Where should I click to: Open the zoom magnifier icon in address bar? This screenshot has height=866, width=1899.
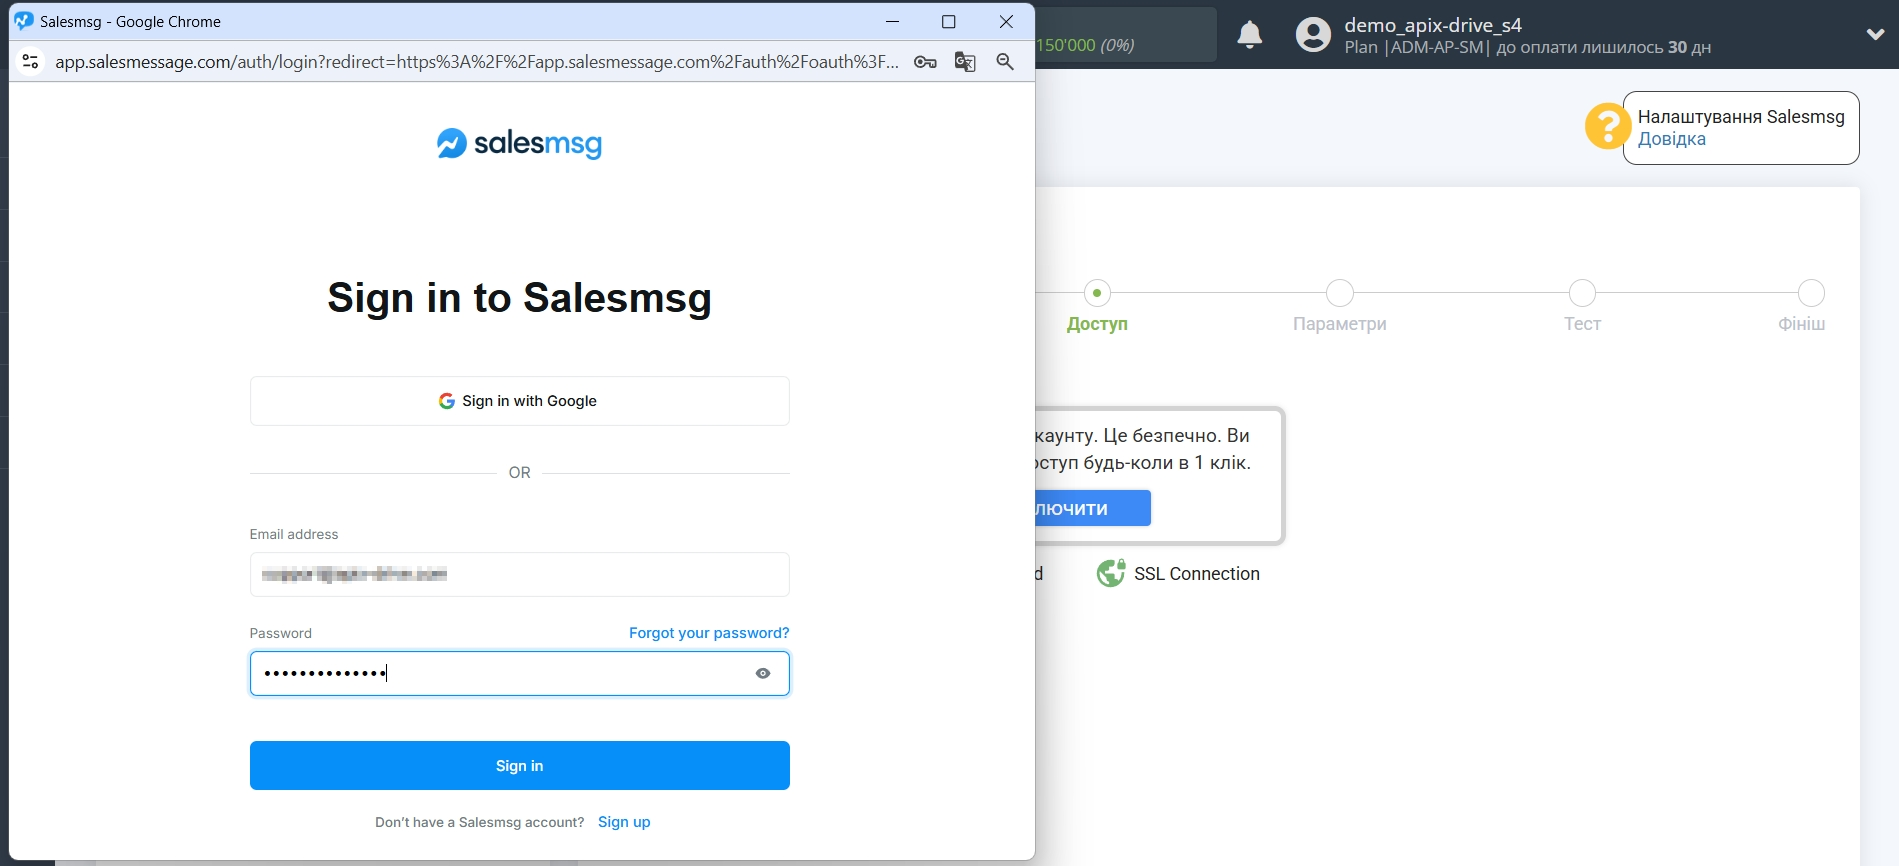(1005, 62)
